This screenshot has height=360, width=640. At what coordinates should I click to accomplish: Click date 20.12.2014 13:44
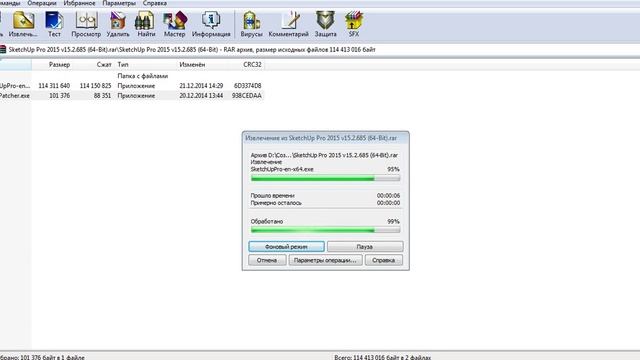pos(201,96)
